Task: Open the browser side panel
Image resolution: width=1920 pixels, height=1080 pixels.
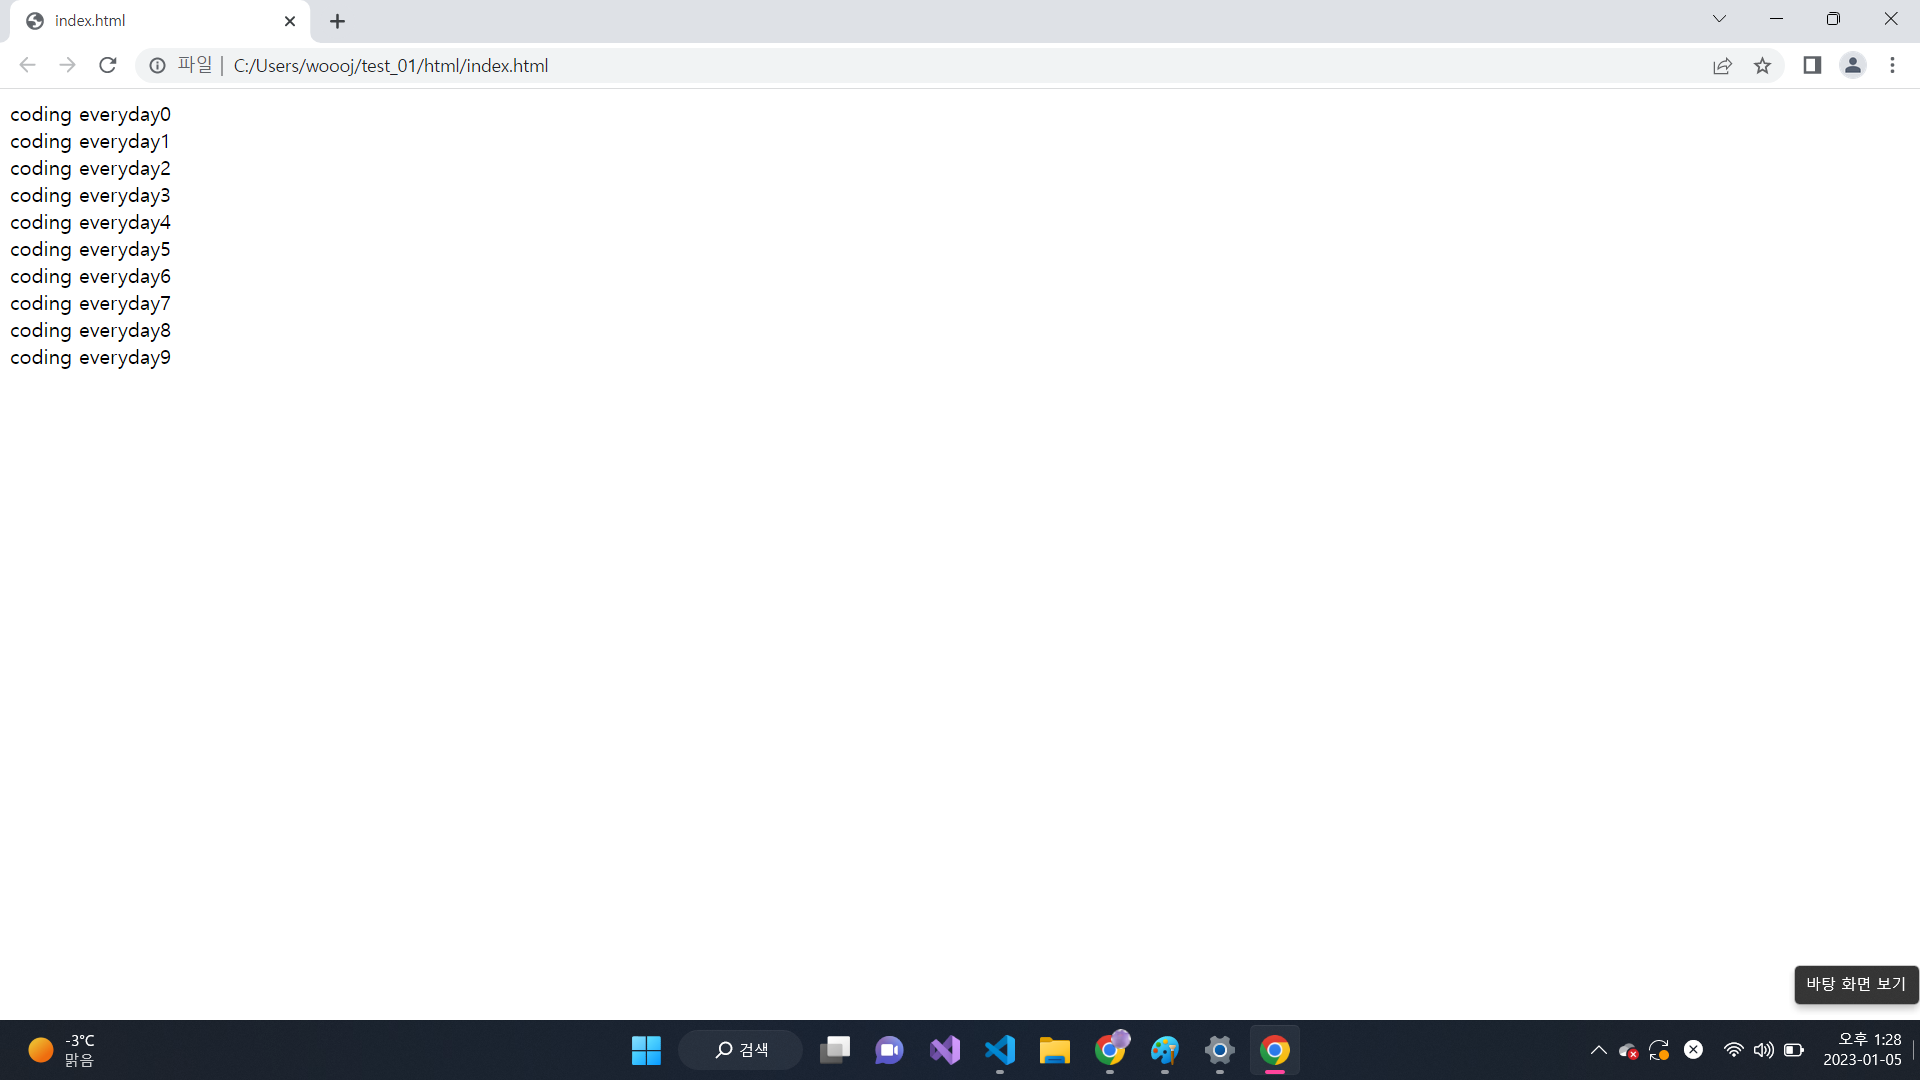Action: pyautogui.click(x=1812, y=66)
